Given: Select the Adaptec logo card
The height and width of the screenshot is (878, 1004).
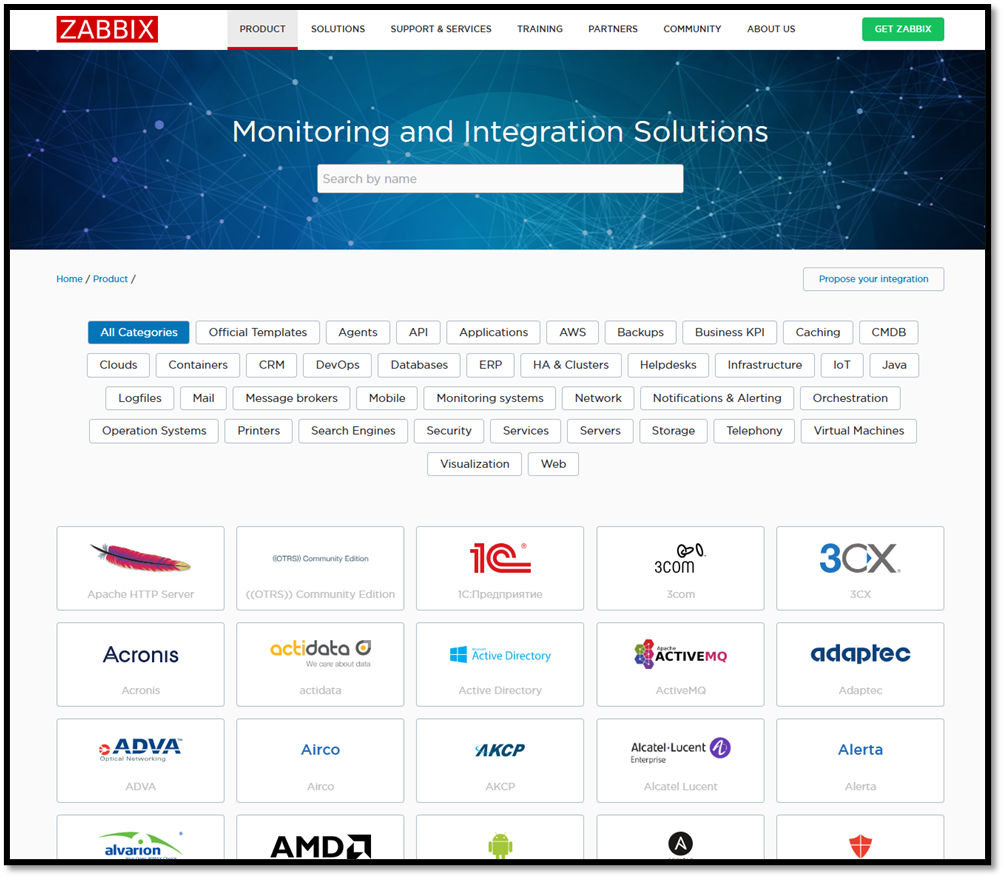Looking at the screenshot, I should pyautogui.click(x=860, y=664).
